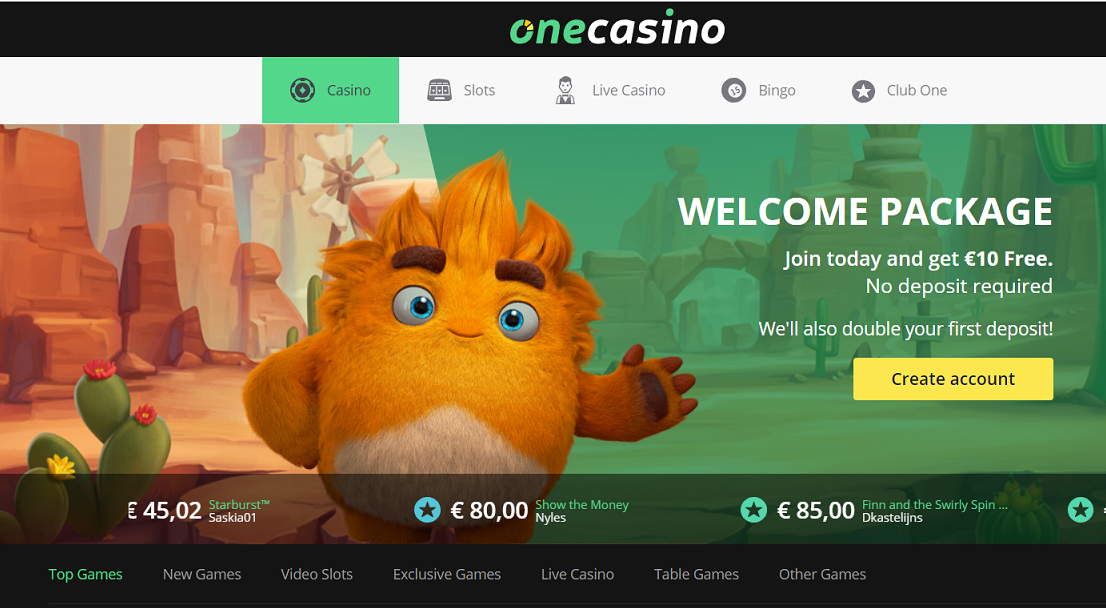Click the Live Casino dealer icon
The image size is (1106, 608).
pos(565,90)
